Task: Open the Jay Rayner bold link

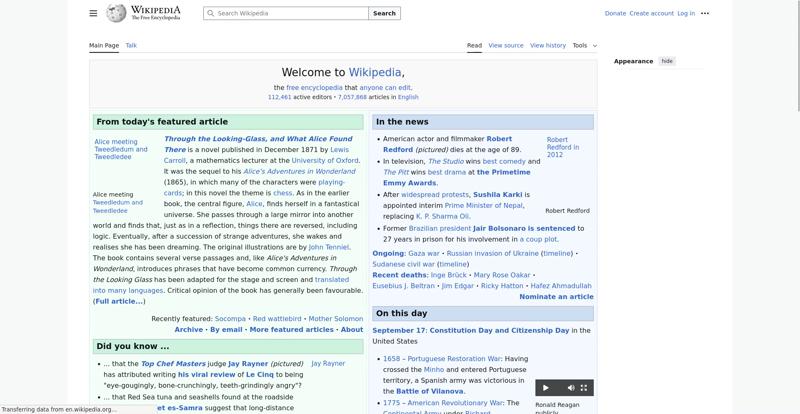Action: pos(248,363)
